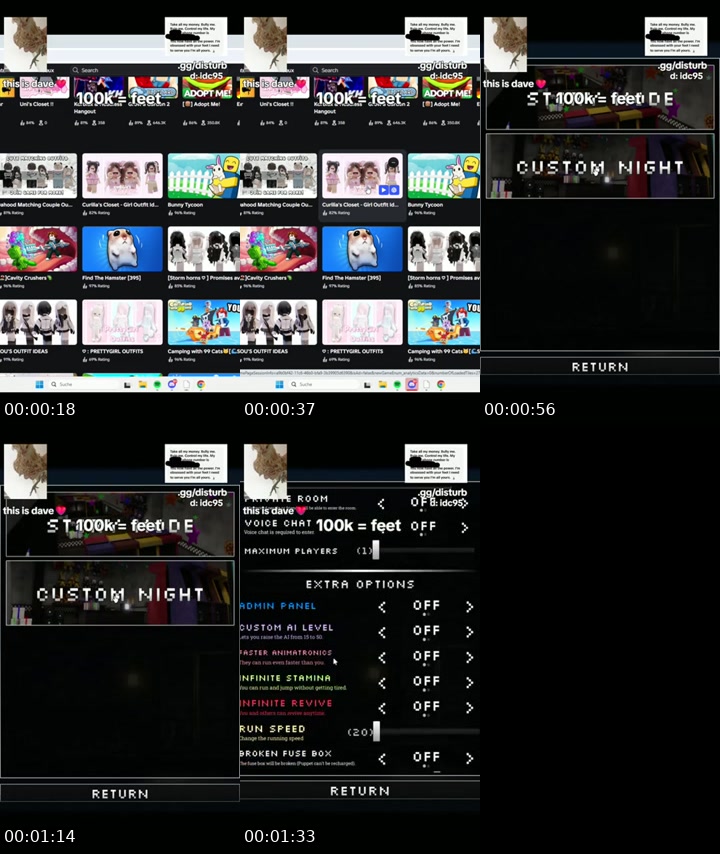
Task: Click the '(20)' run speed value
Action: (x=359, y=732)
